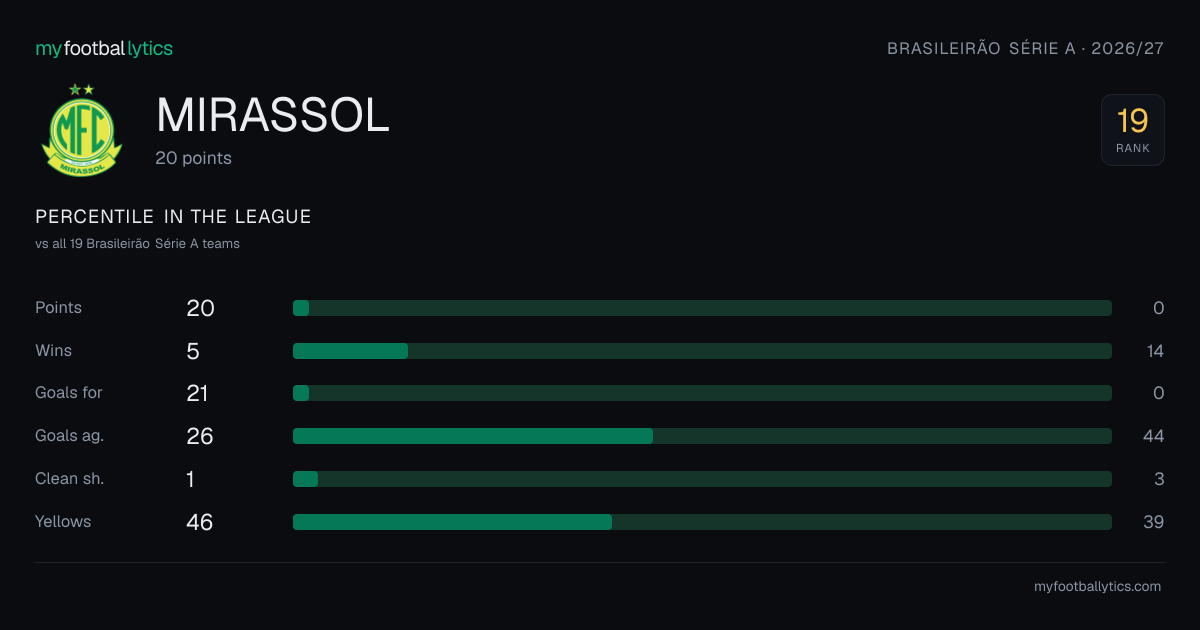Click the Wins value 5
Viewport: 1200px width, 630px height.
click(193, 351)
